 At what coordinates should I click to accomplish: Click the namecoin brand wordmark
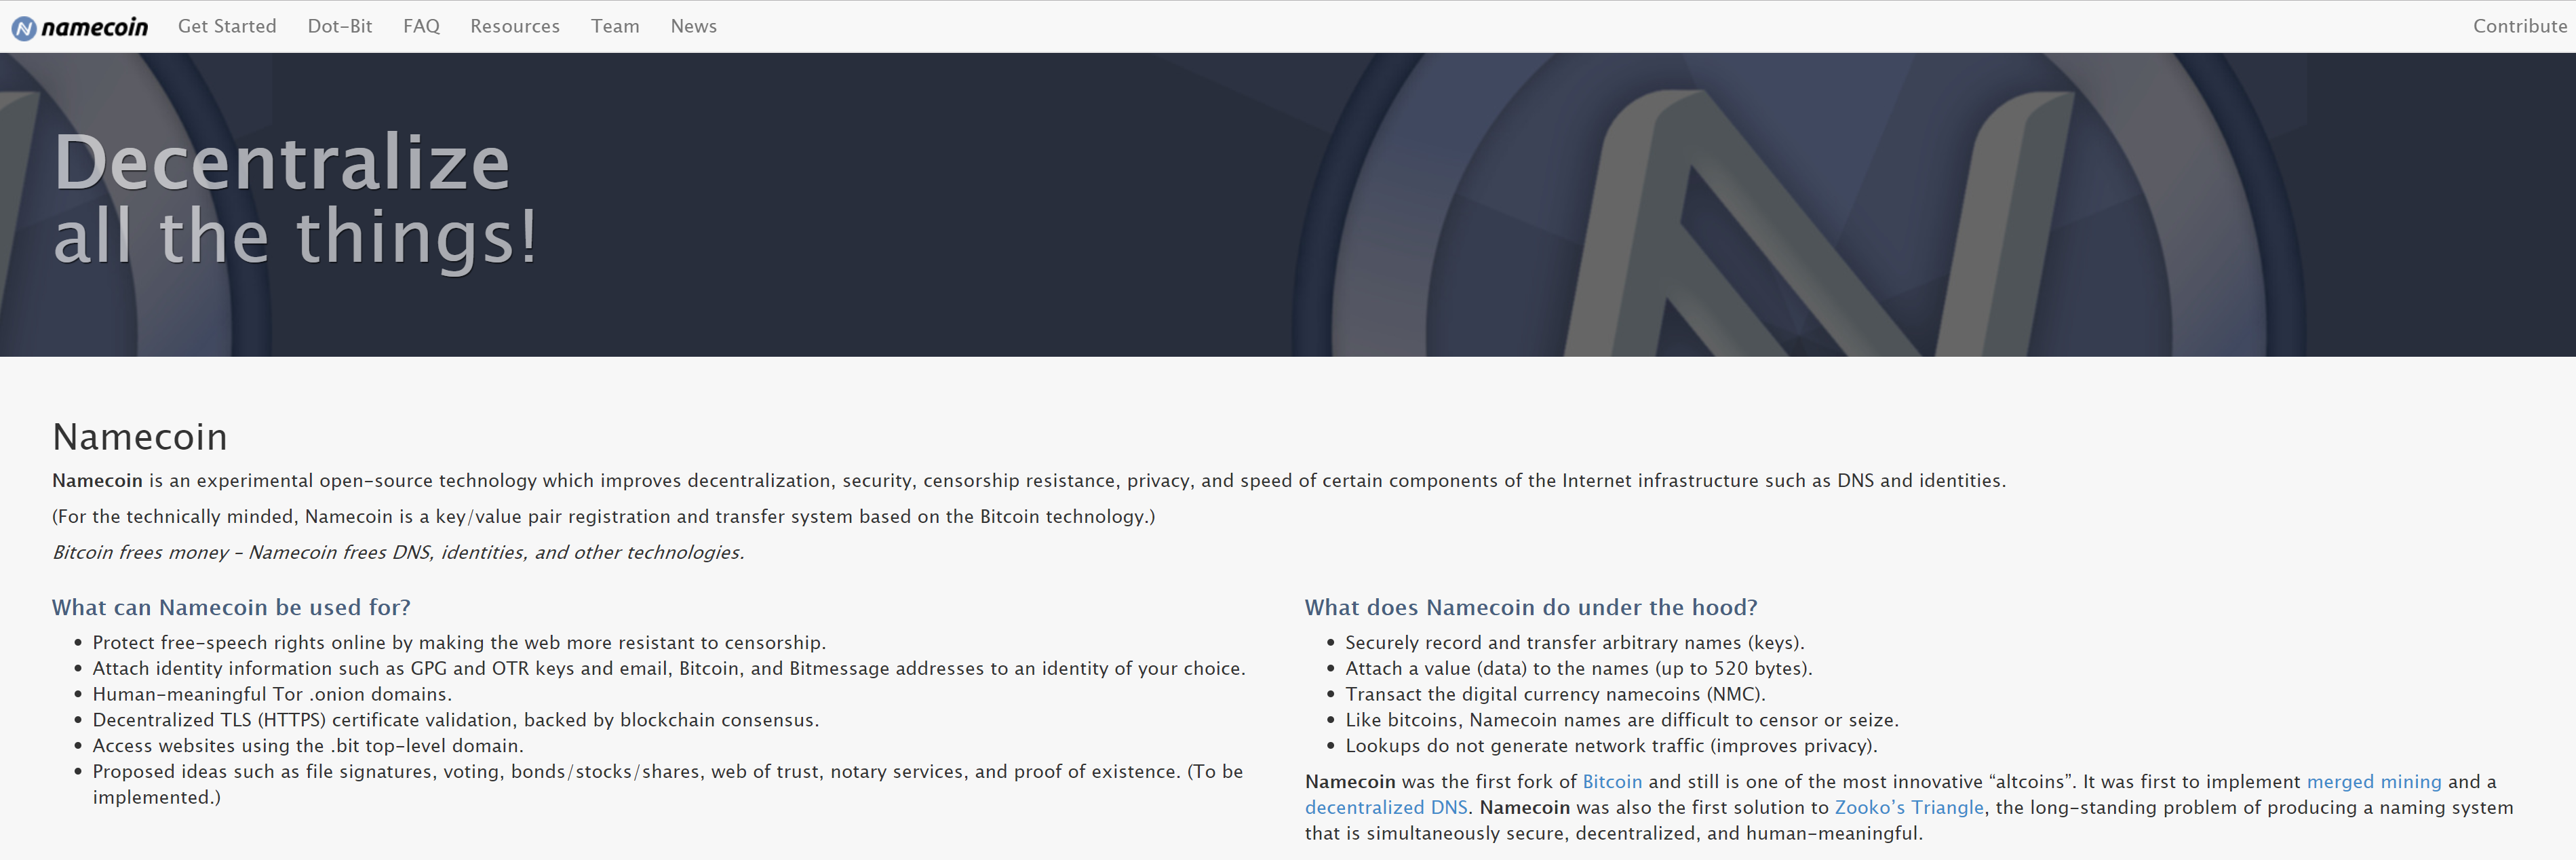coord(95,27)
